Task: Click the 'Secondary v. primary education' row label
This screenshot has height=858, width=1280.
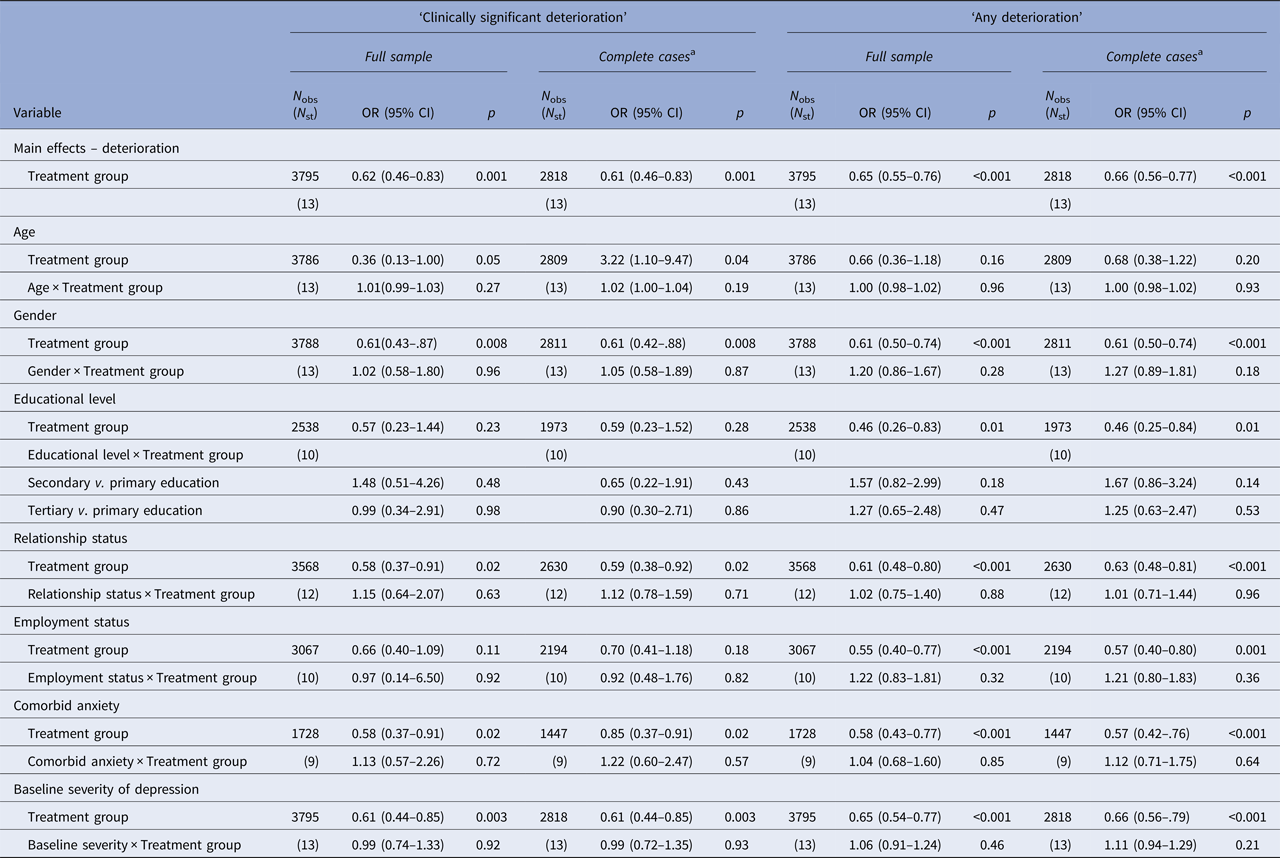Action: (x=123, y=483)
